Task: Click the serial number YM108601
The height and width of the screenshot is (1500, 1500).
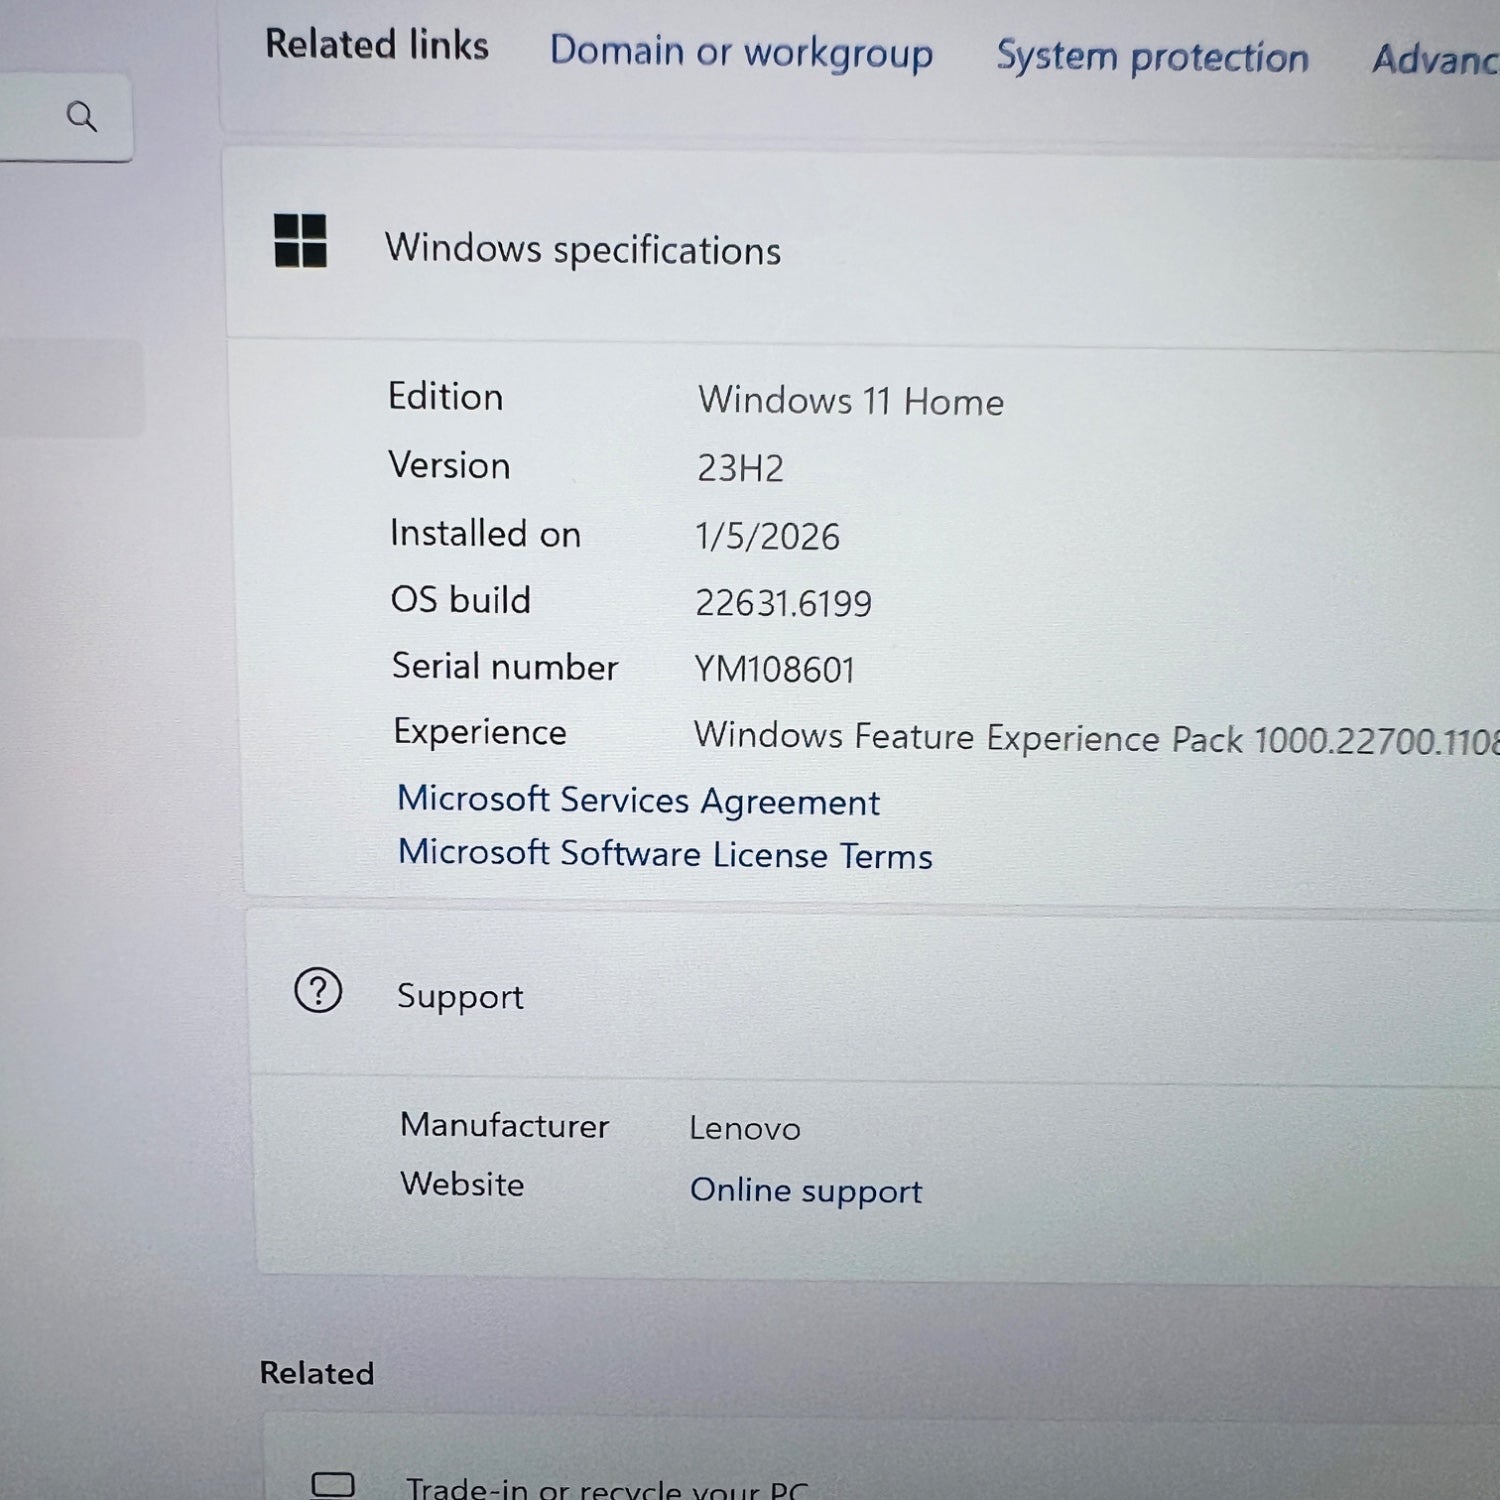Action: pyautogui.click(x=774, y=670)
